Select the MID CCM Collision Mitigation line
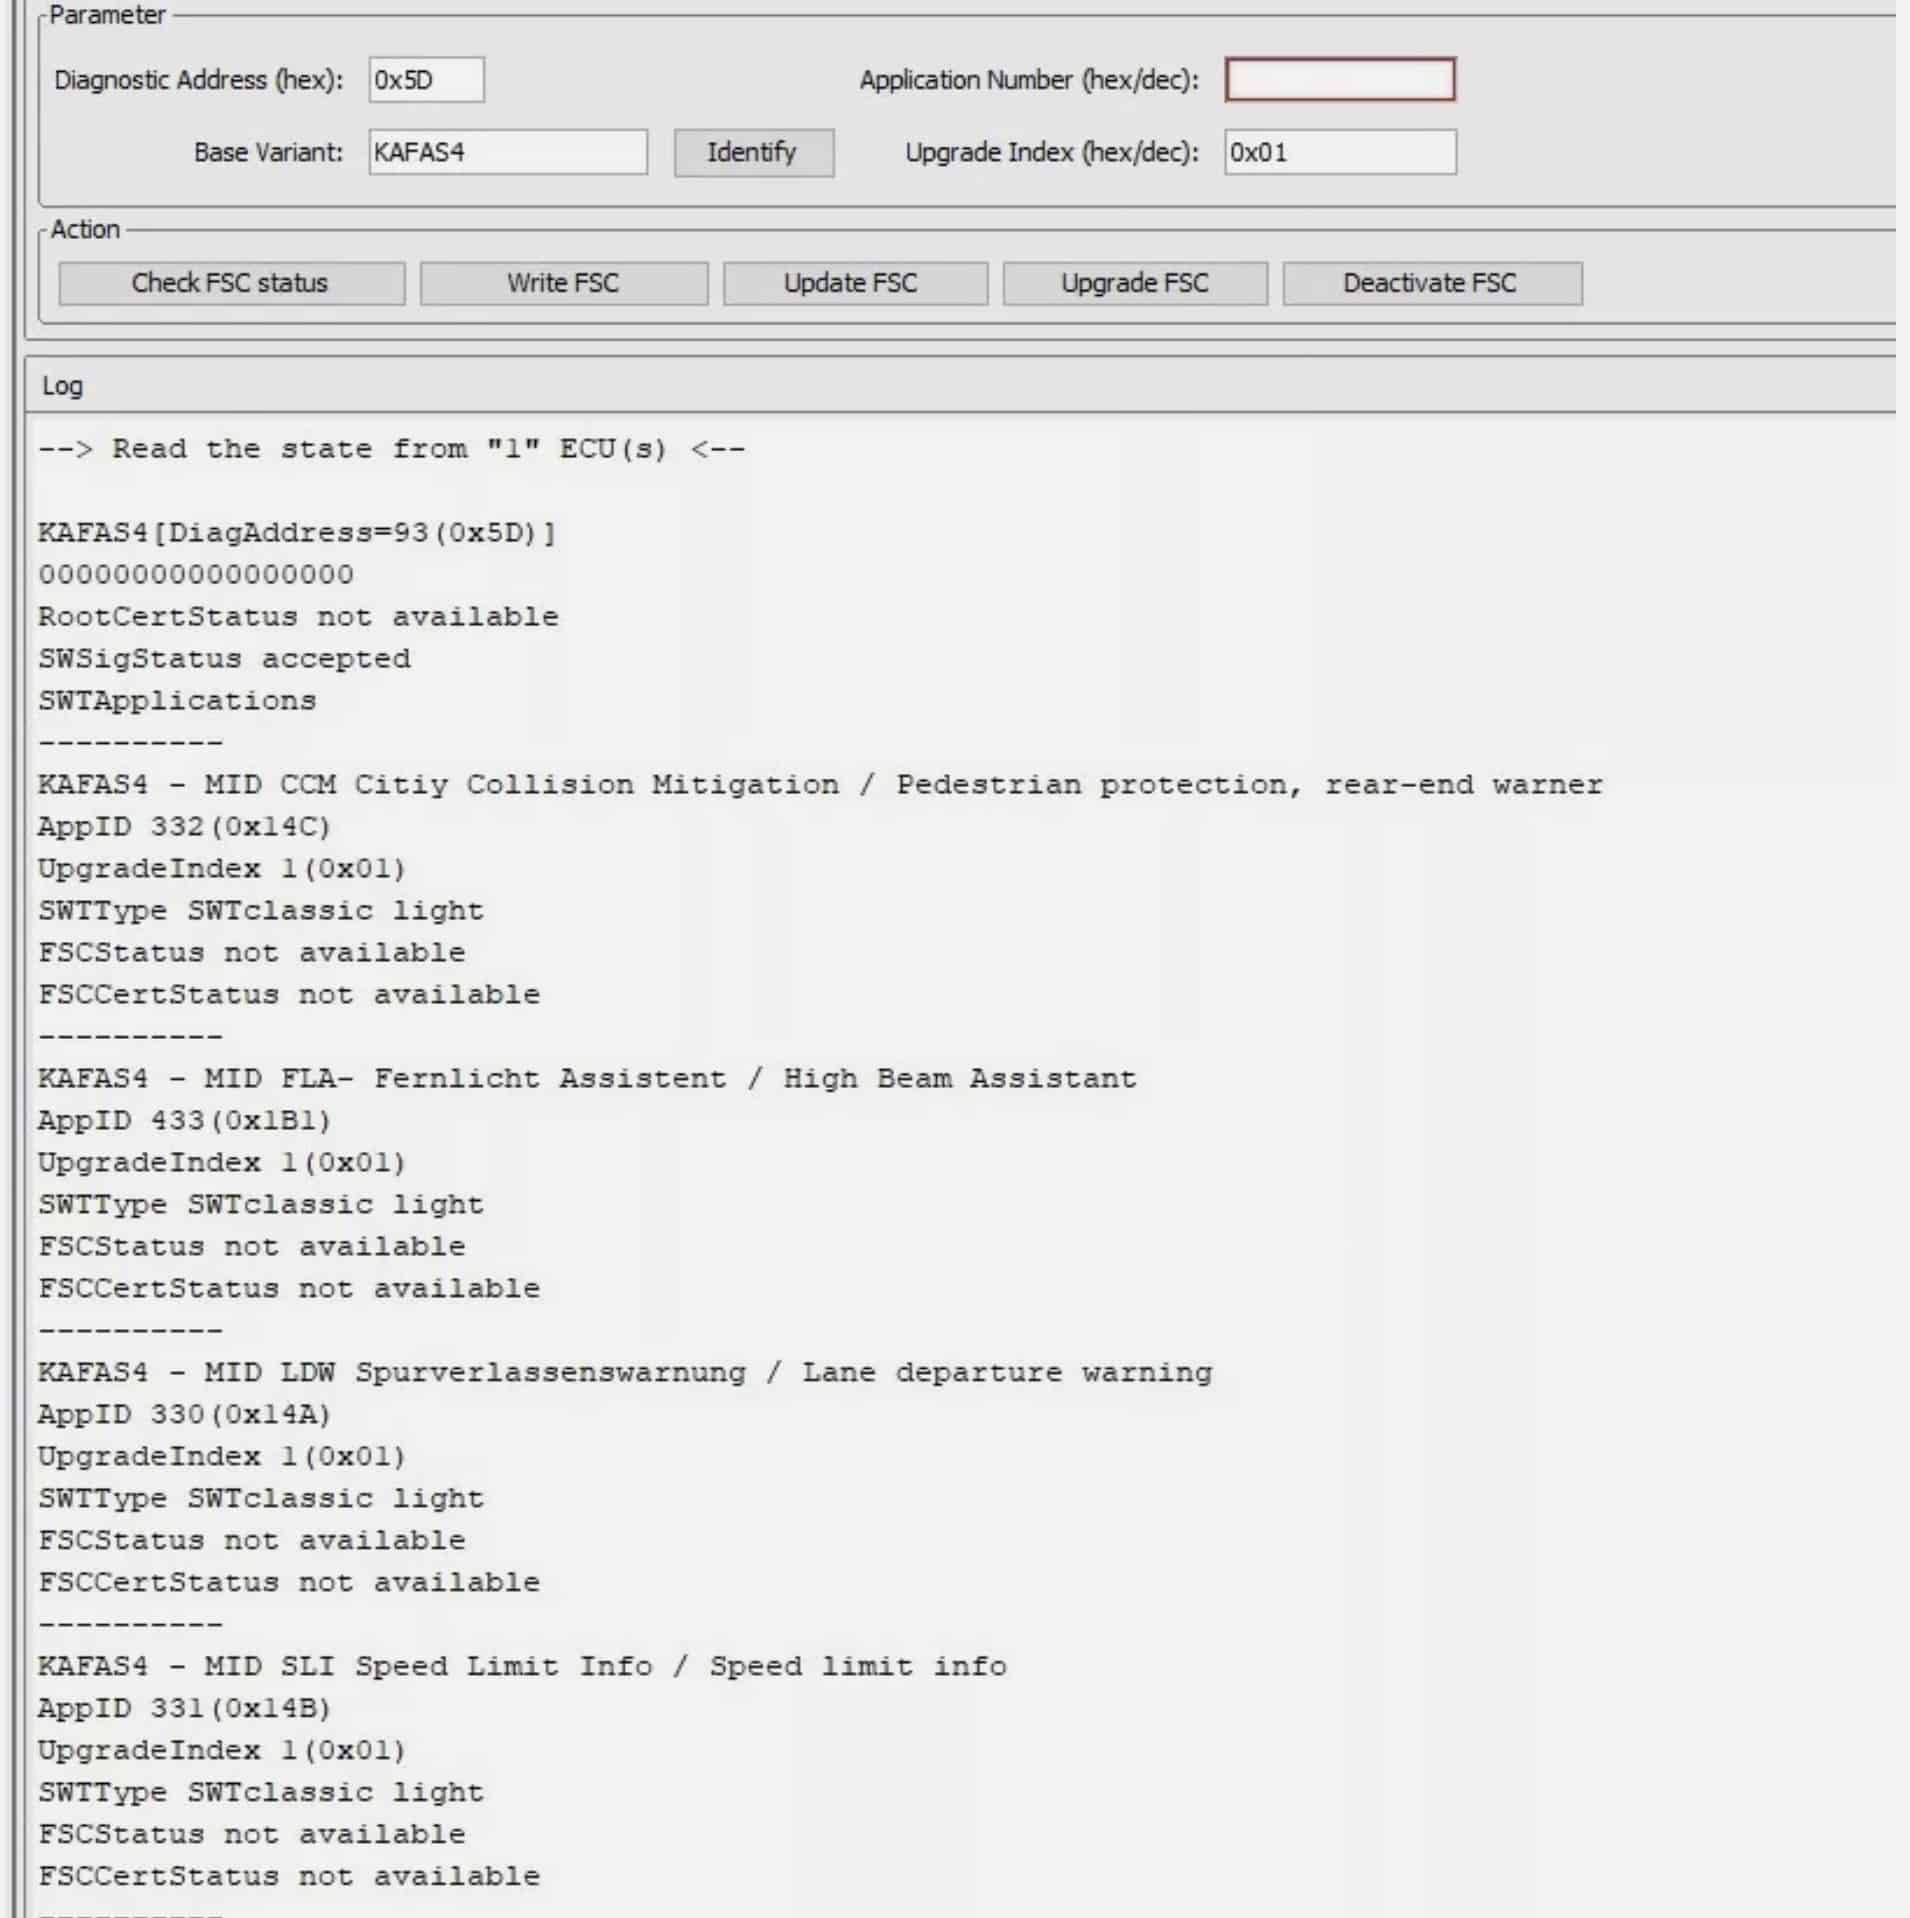Screen dimensions: 1910x1918 (819, 784)
